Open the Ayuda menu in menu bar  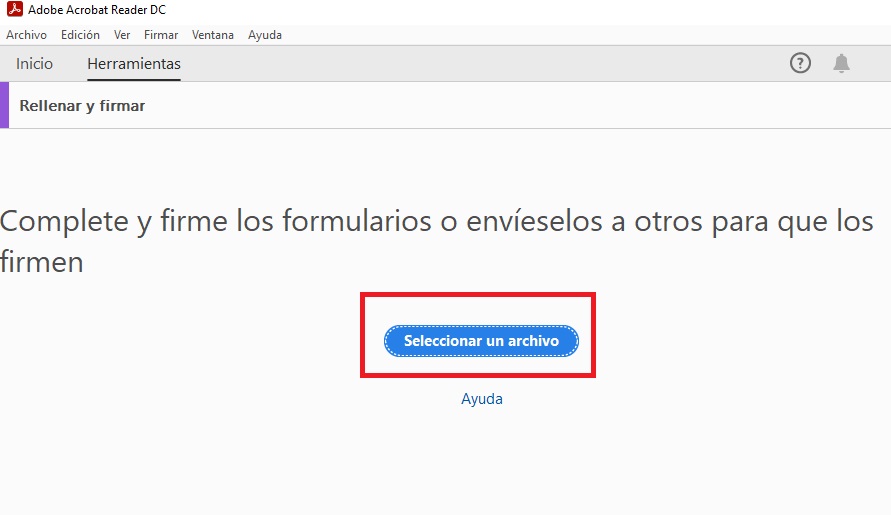click(265, 35)
